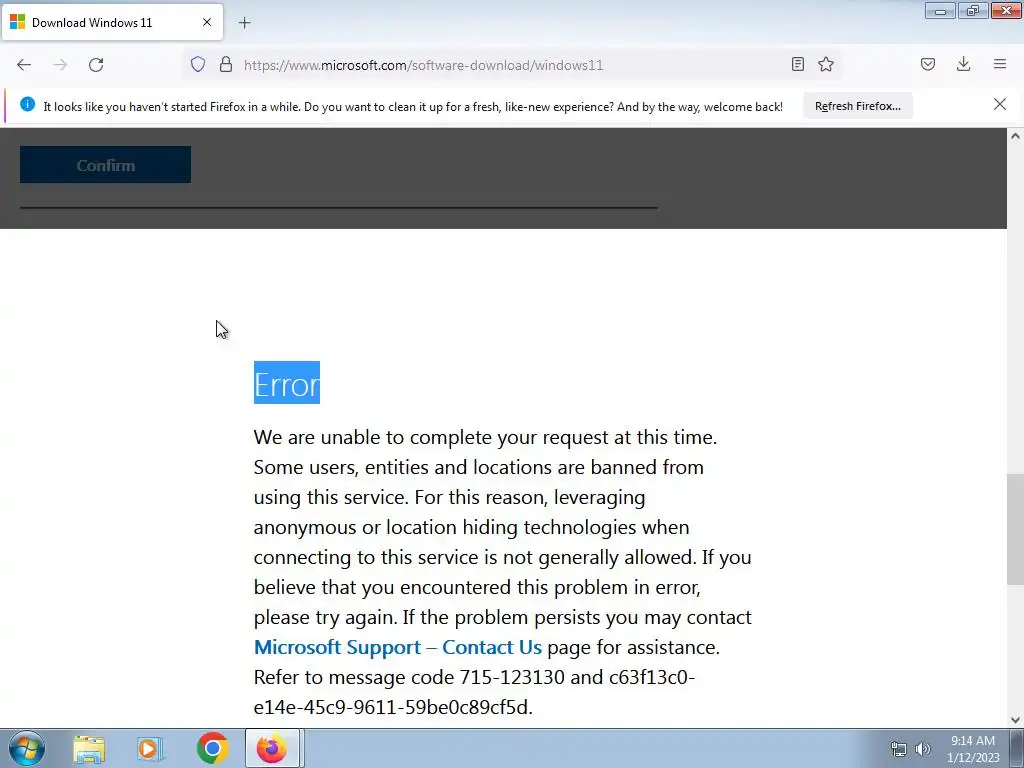Reload the current page
Viewport: 1024px width, 768px height.
point(96,65)
